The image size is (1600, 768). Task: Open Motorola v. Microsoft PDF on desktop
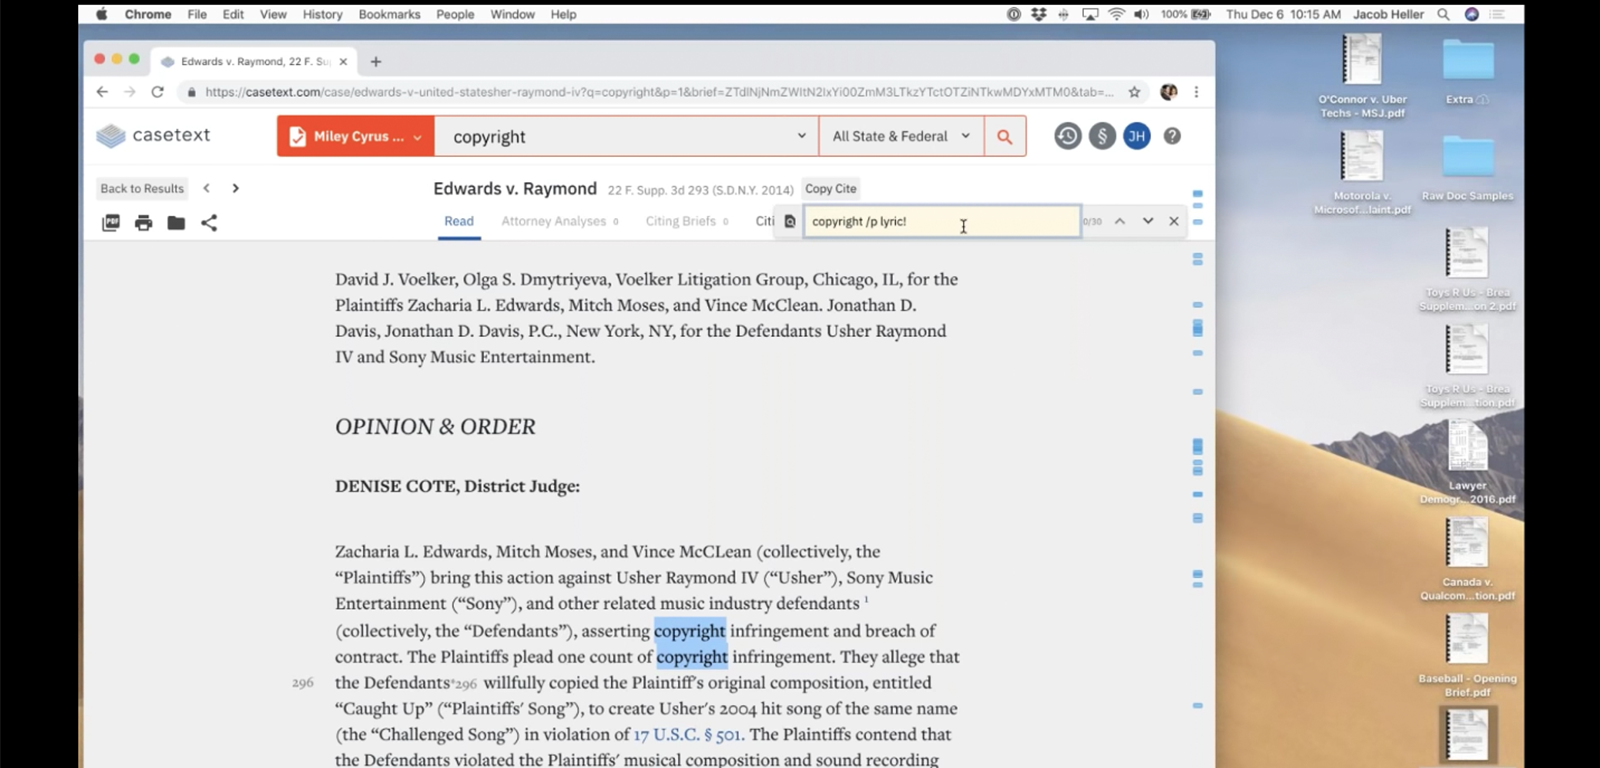(1362, 172)
